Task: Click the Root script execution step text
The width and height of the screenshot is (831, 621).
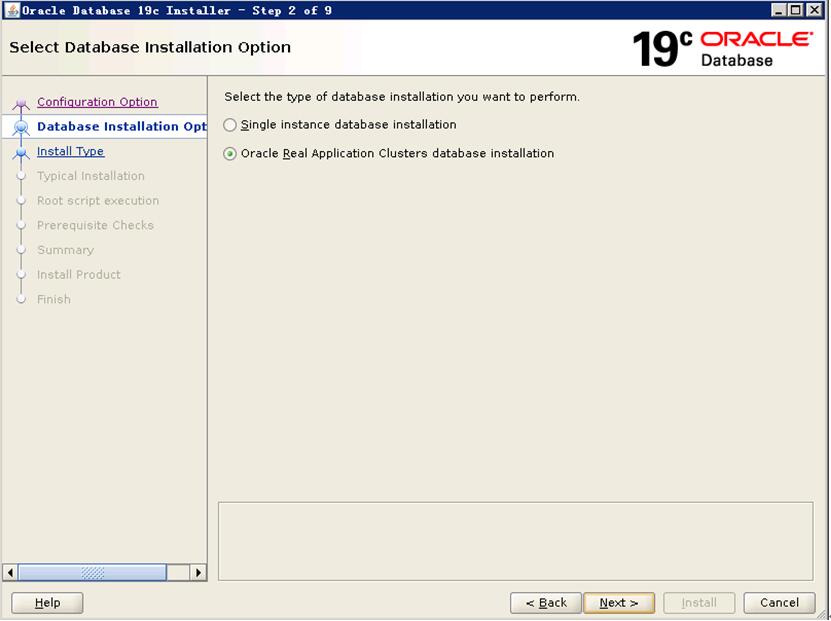Action: point(98,201)
